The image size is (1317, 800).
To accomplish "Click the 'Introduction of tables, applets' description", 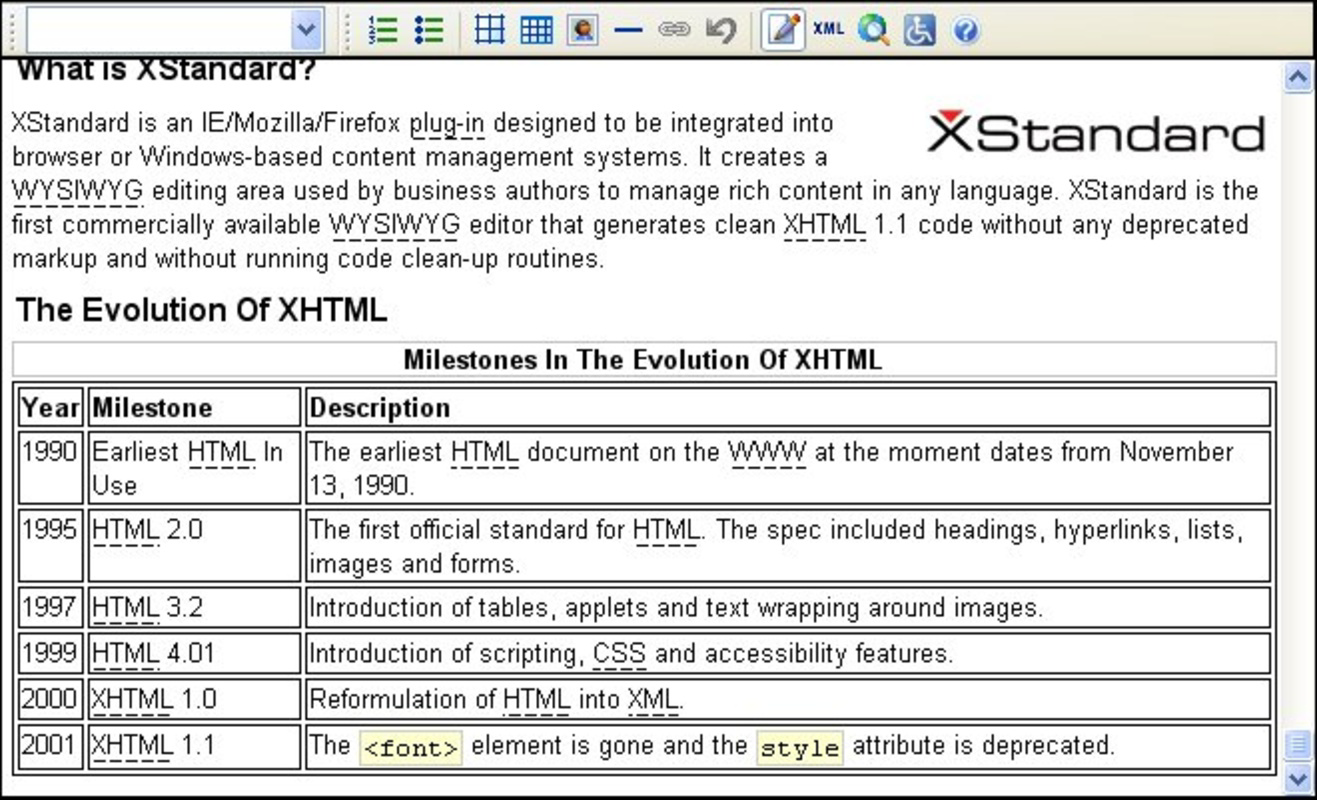I will pos(788,608).
